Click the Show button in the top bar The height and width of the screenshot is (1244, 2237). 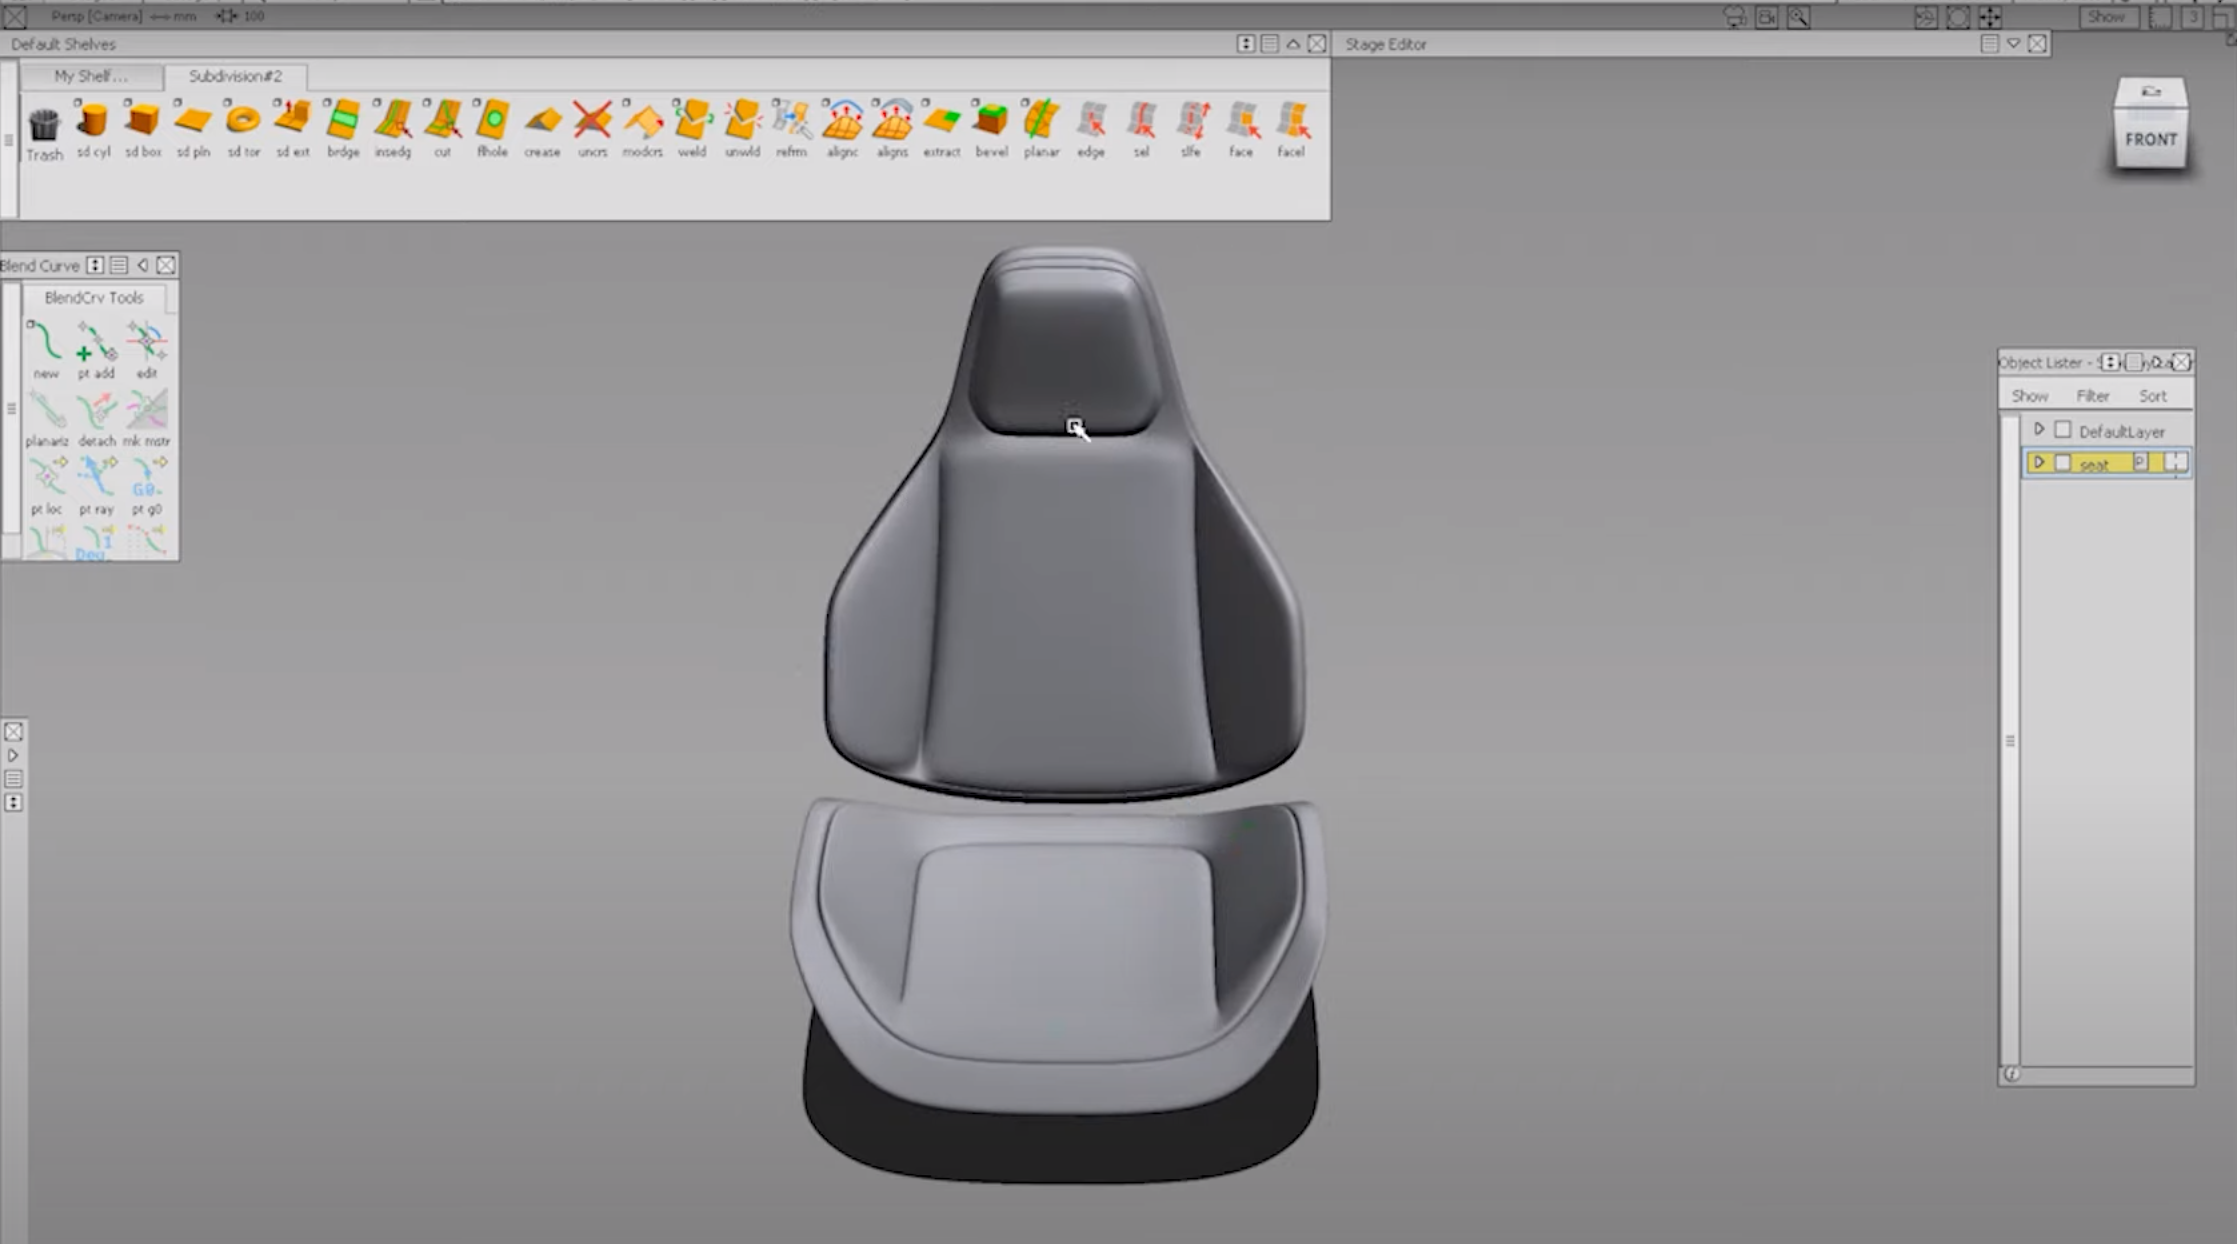tap(2106, 16)
